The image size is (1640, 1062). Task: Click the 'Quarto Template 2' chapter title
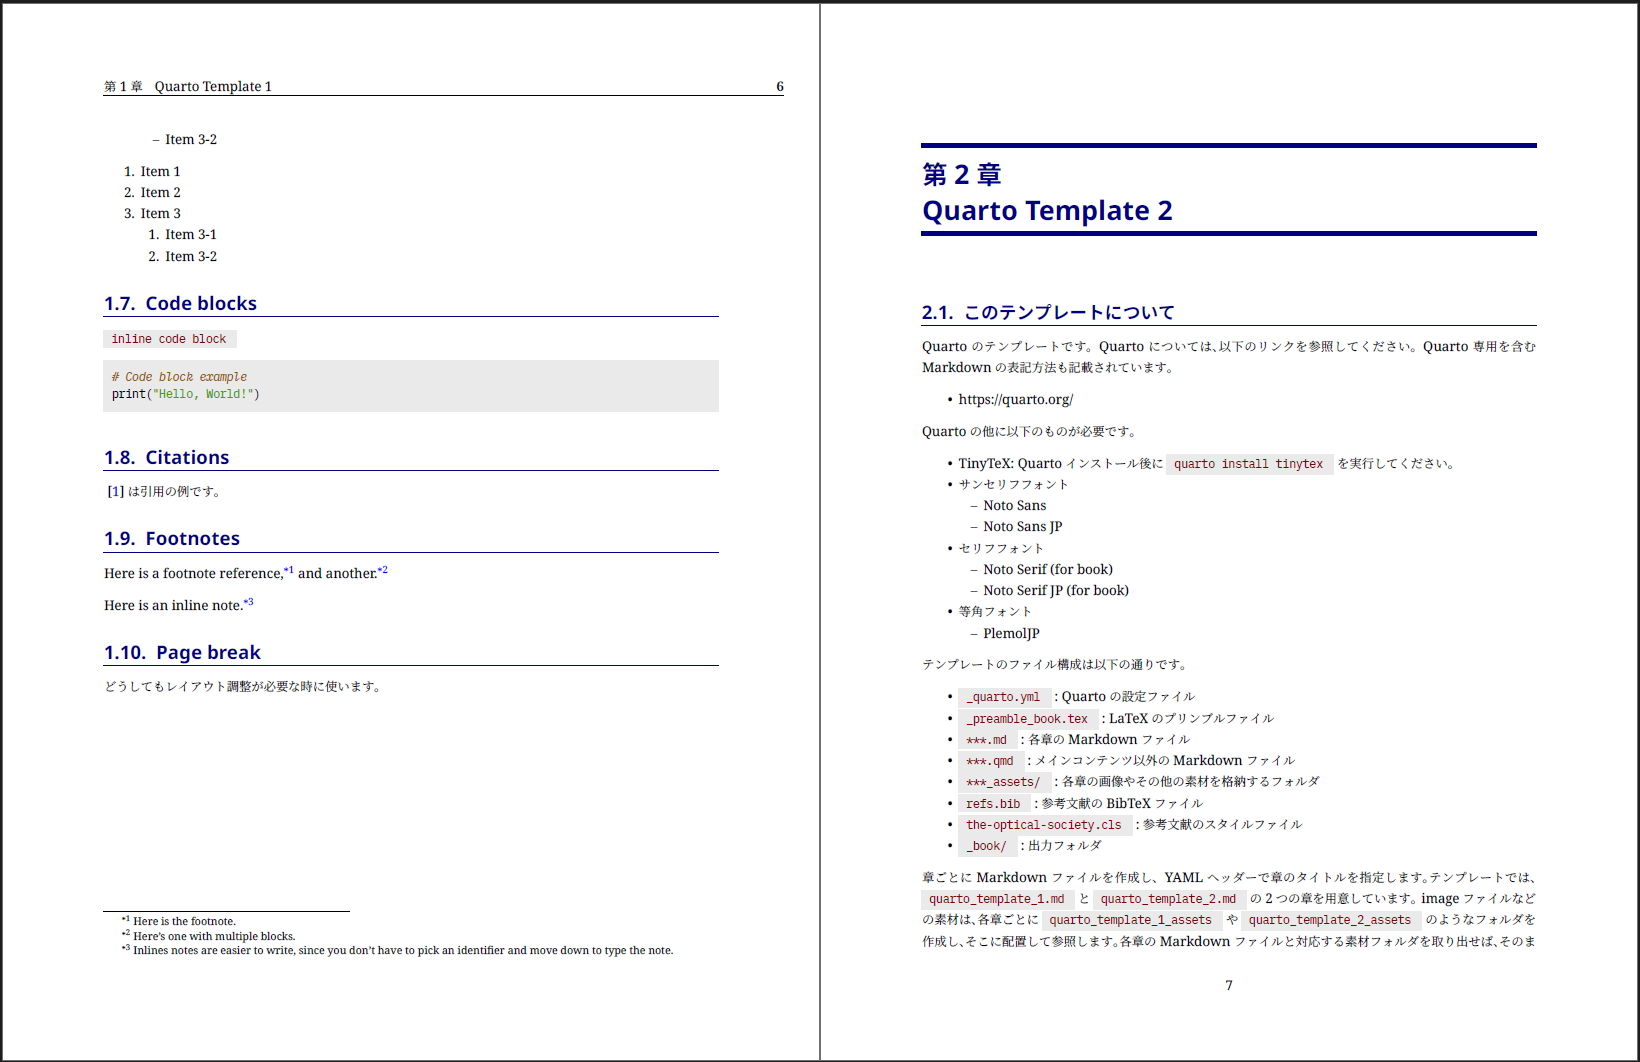point(1047,211)
